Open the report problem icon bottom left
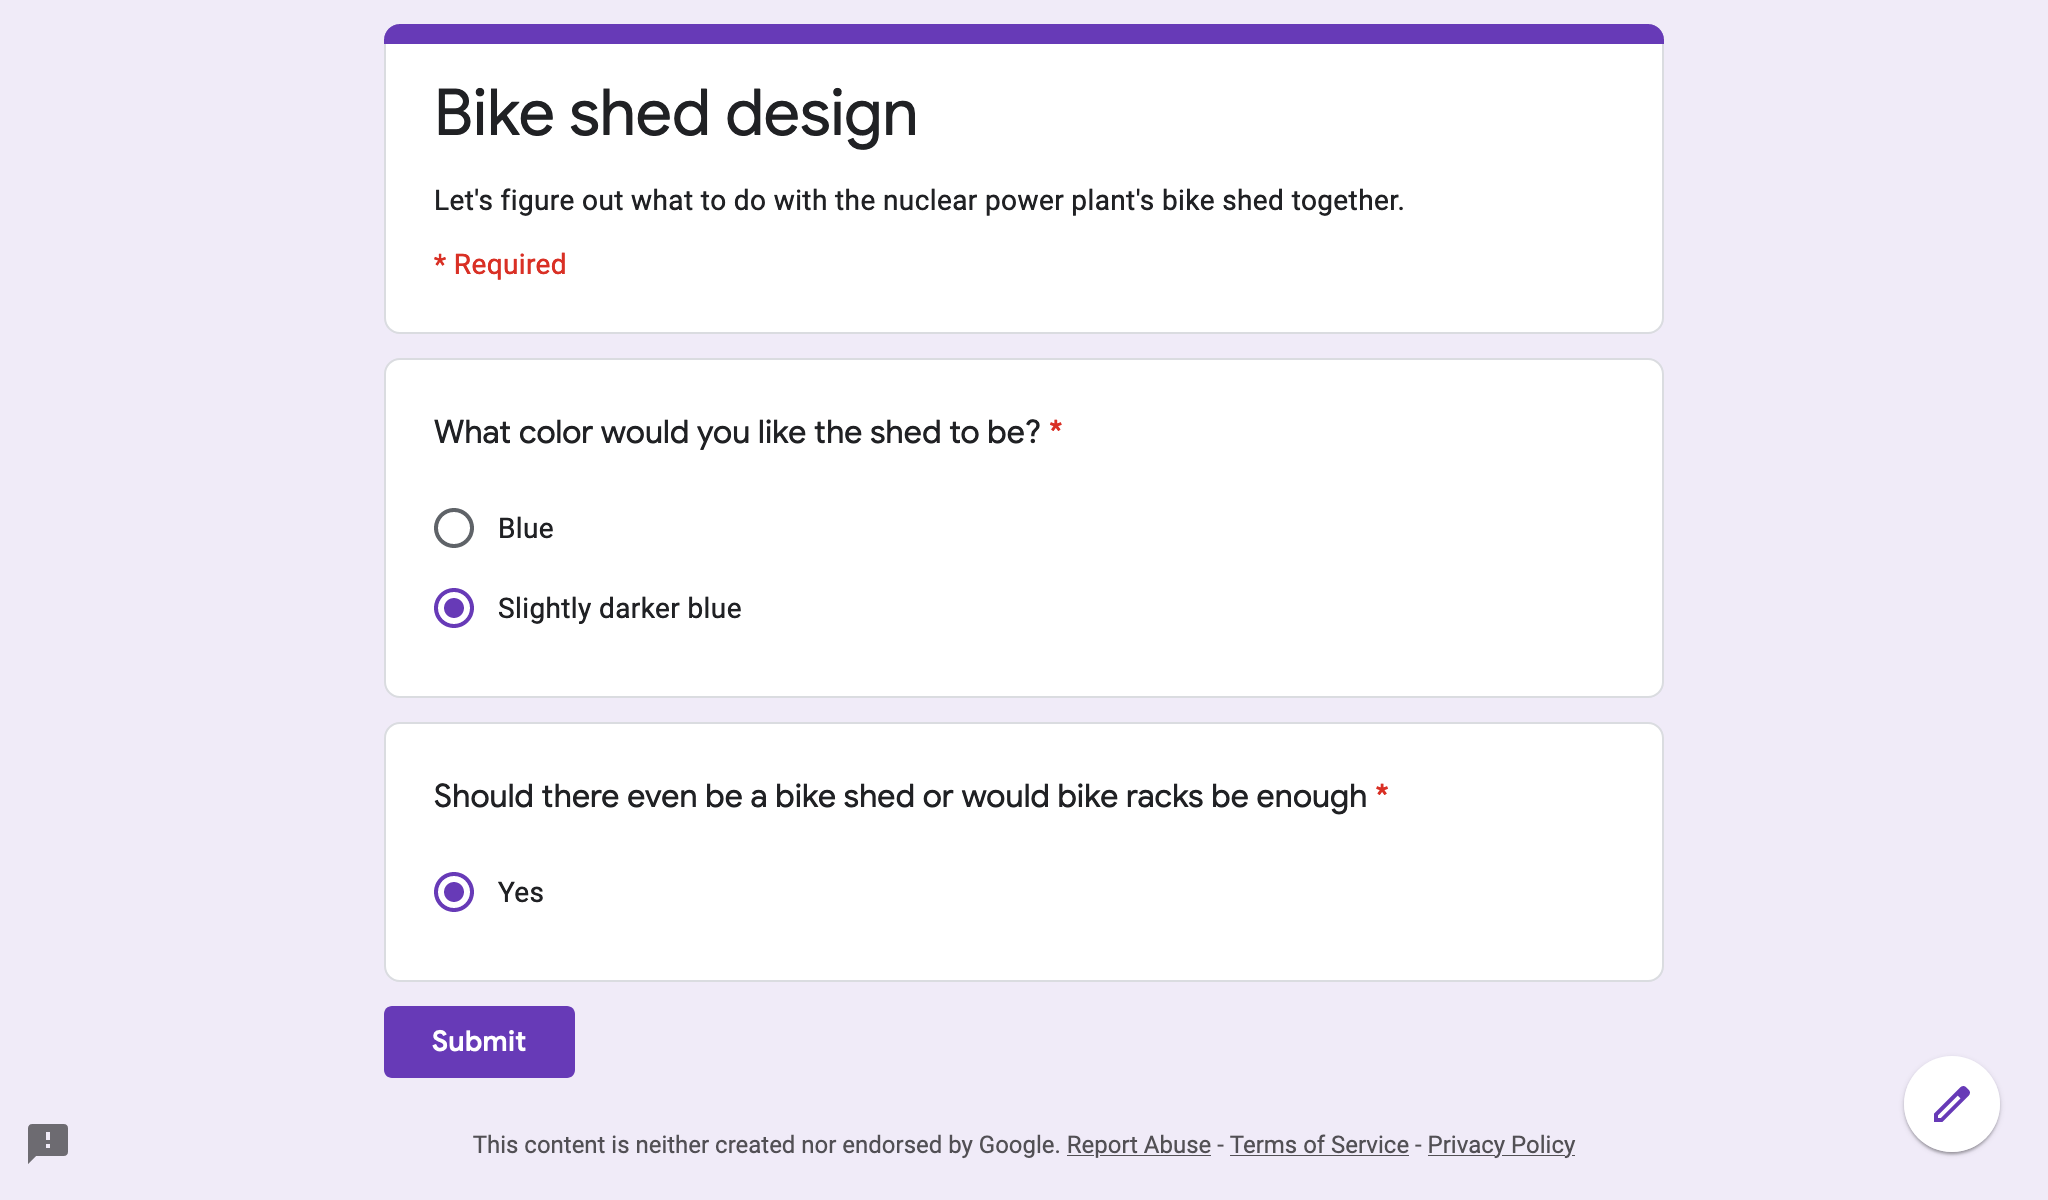Image resolution: width=2048 pixels, height=1200 pixels. 48,1143
